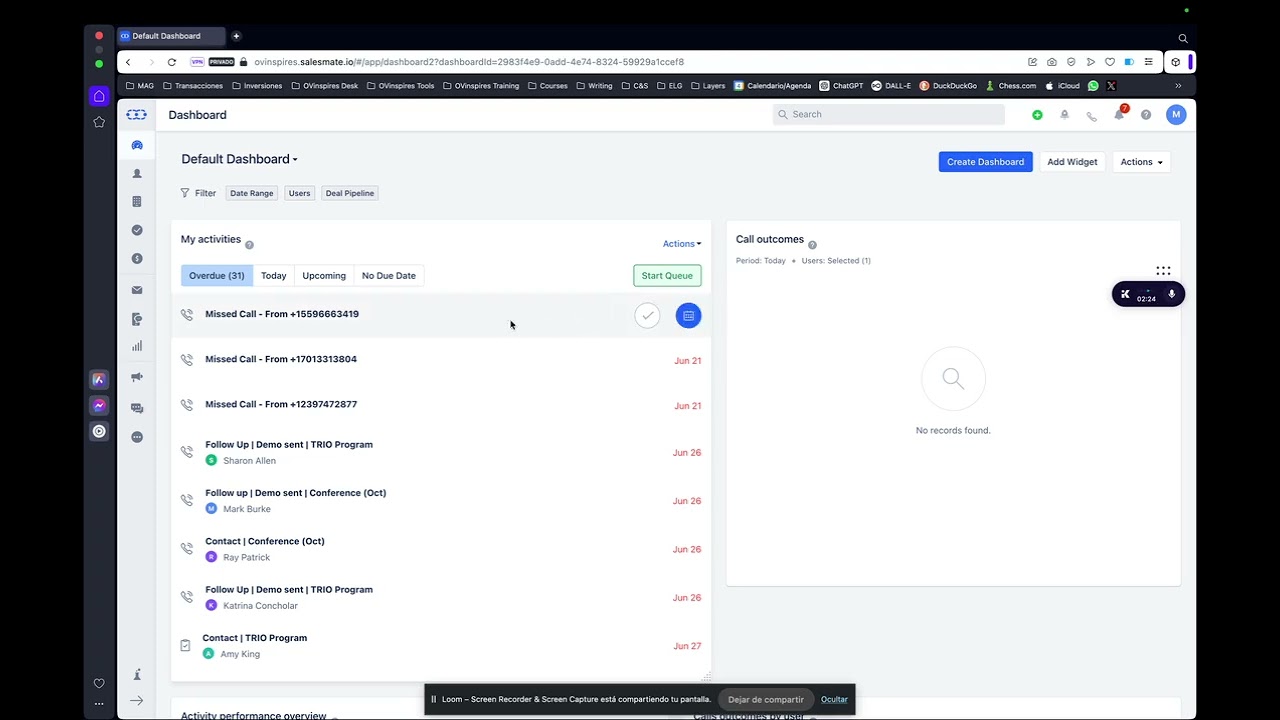Click the help icon beside My activities
1280x720 pixels.
(x=250, y=245)
